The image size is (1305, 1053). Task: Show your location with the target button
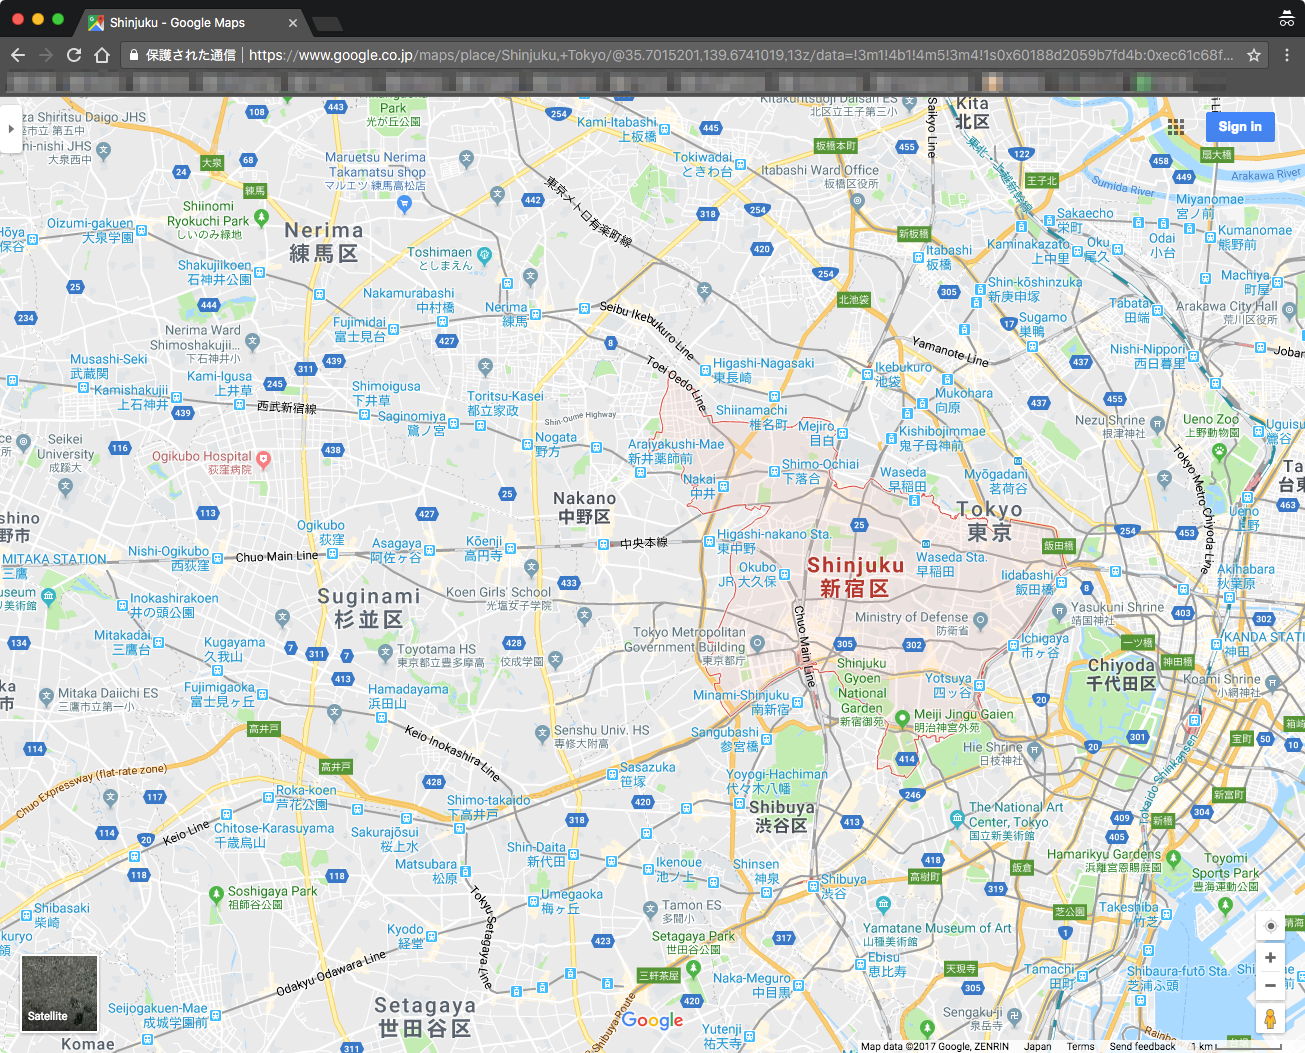click(x=1270, y=926)
